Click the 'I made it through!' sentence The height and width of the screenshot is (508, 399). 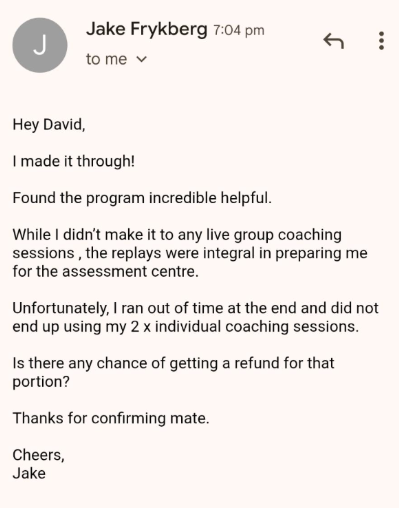pos(74,161)
